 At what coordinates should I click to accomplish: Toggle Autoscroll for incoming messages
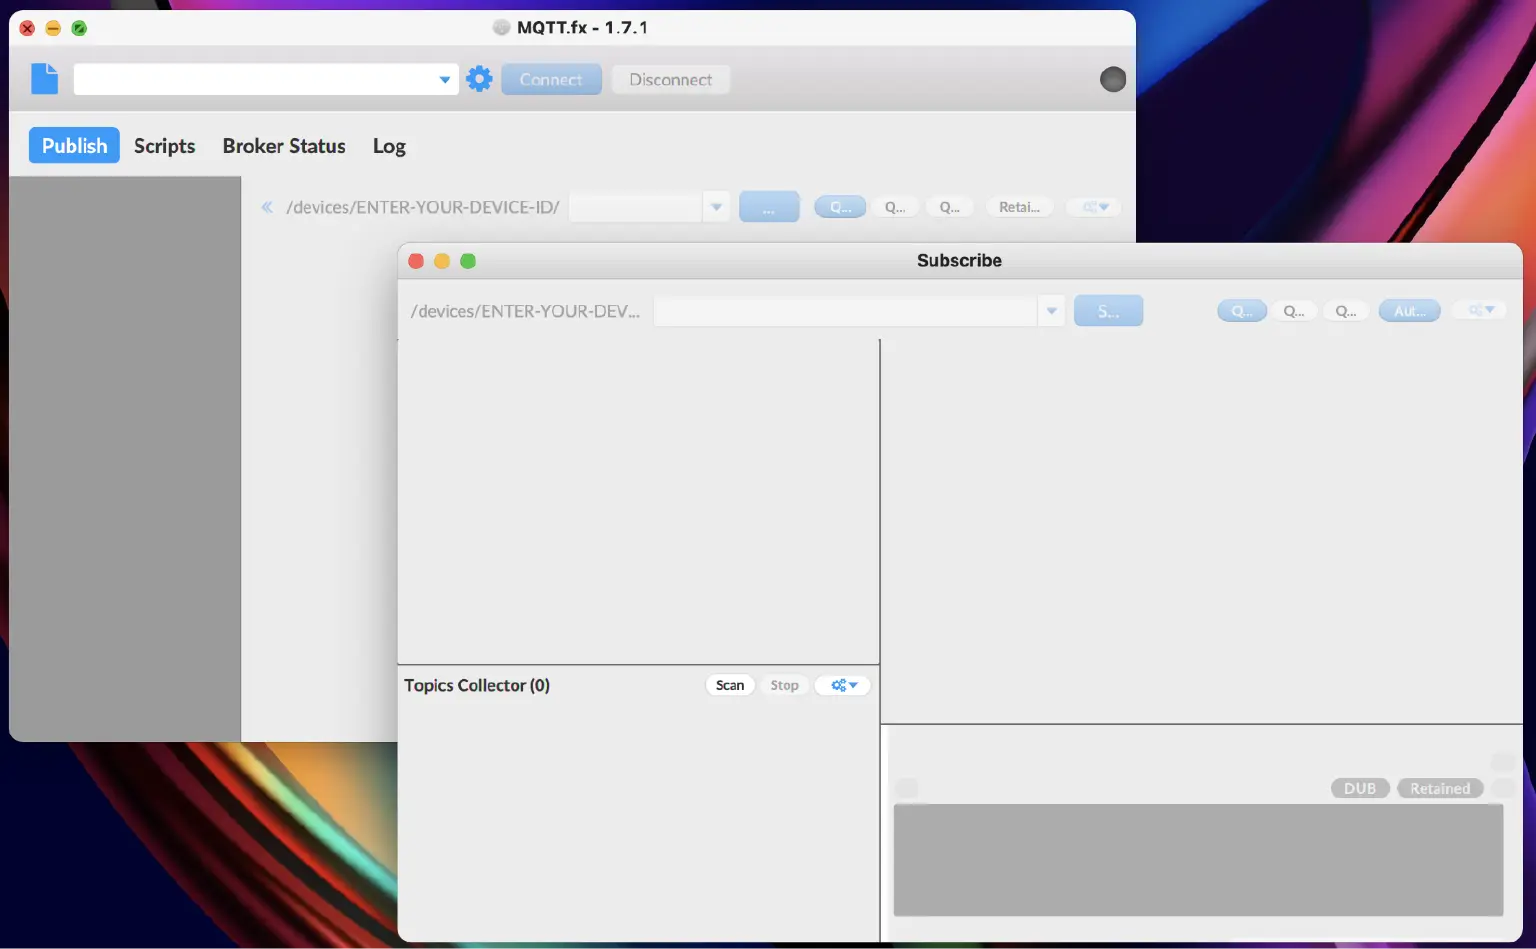pos(1409,310)
